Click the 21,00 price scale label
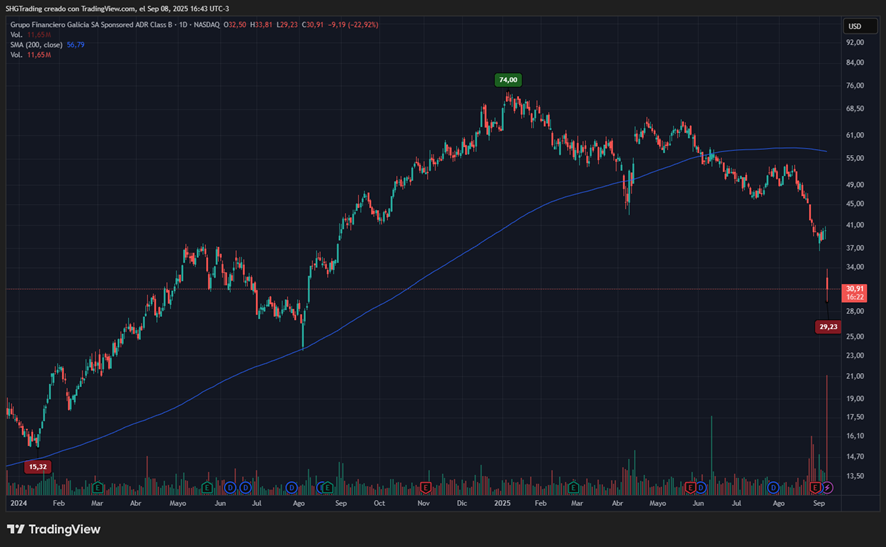Image resolution: width=886 pixels, height=547 pixels. coord(855,376)
